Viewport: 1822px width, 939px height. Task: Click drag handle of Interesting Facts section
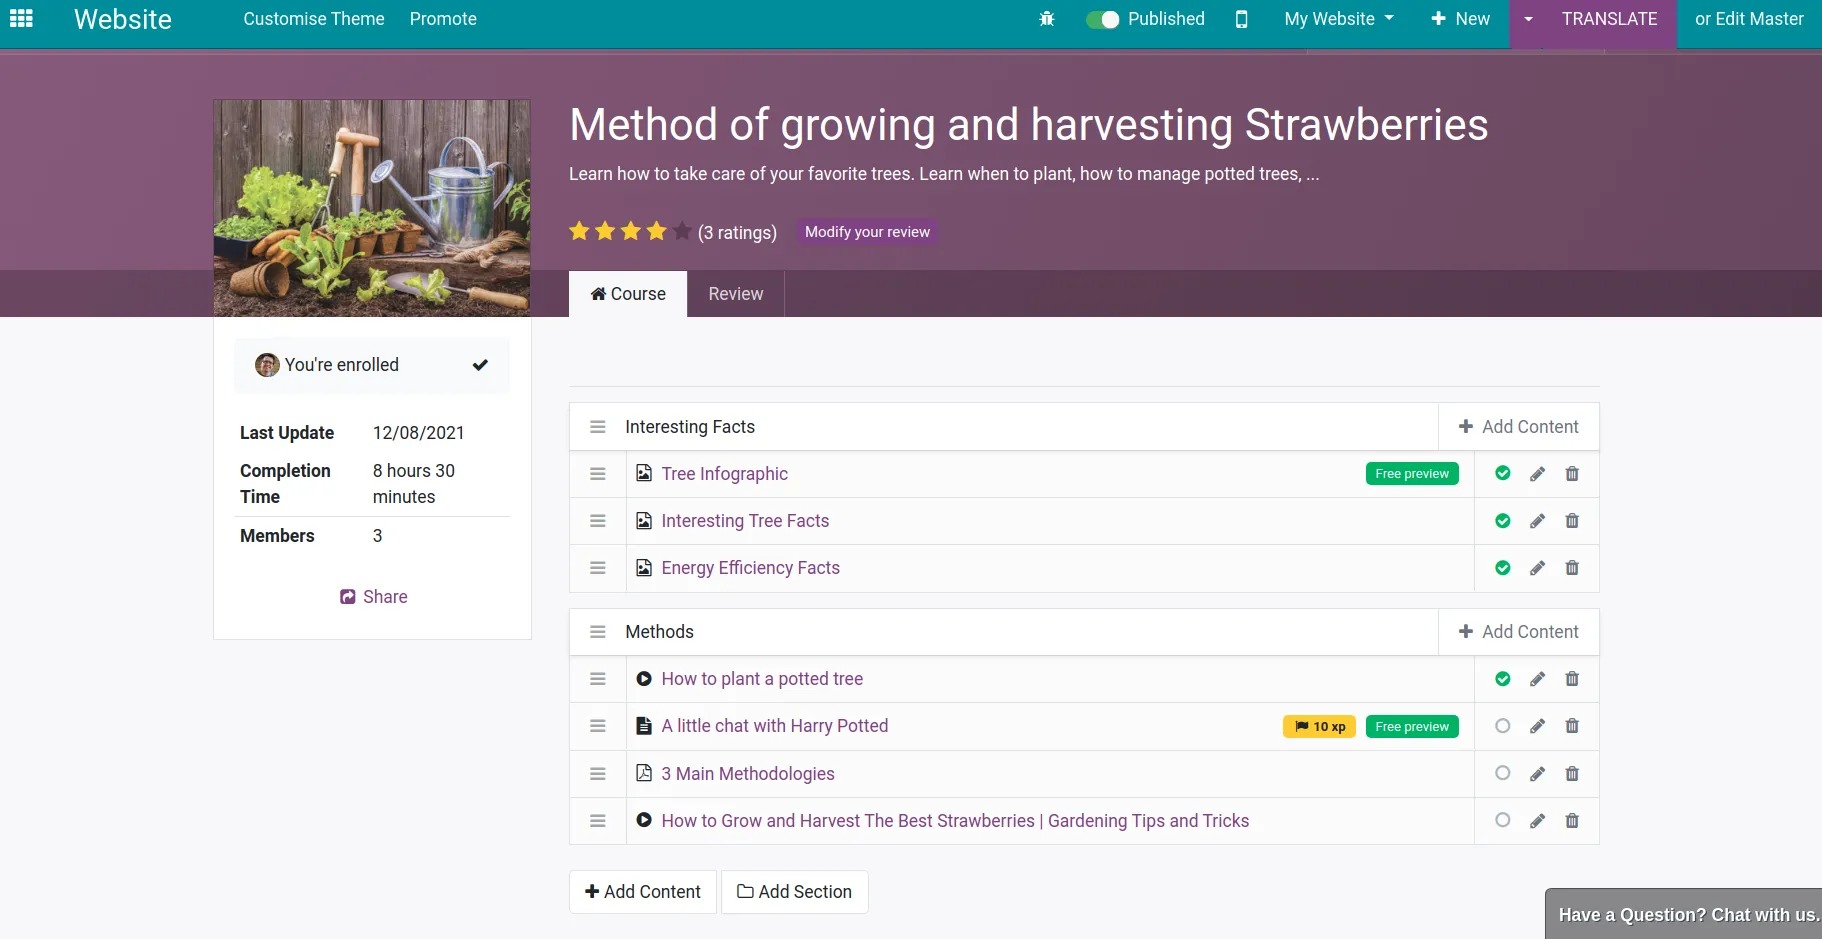pos(598,427)
